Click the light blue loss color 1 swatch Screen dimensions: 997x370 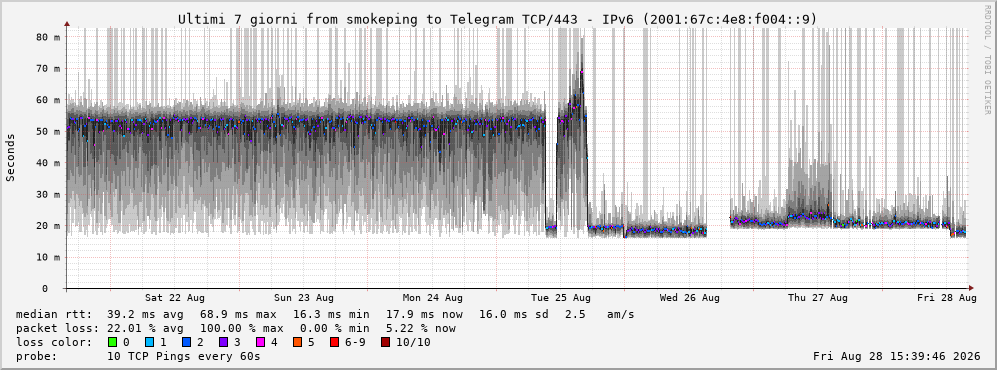click(150, 342)
